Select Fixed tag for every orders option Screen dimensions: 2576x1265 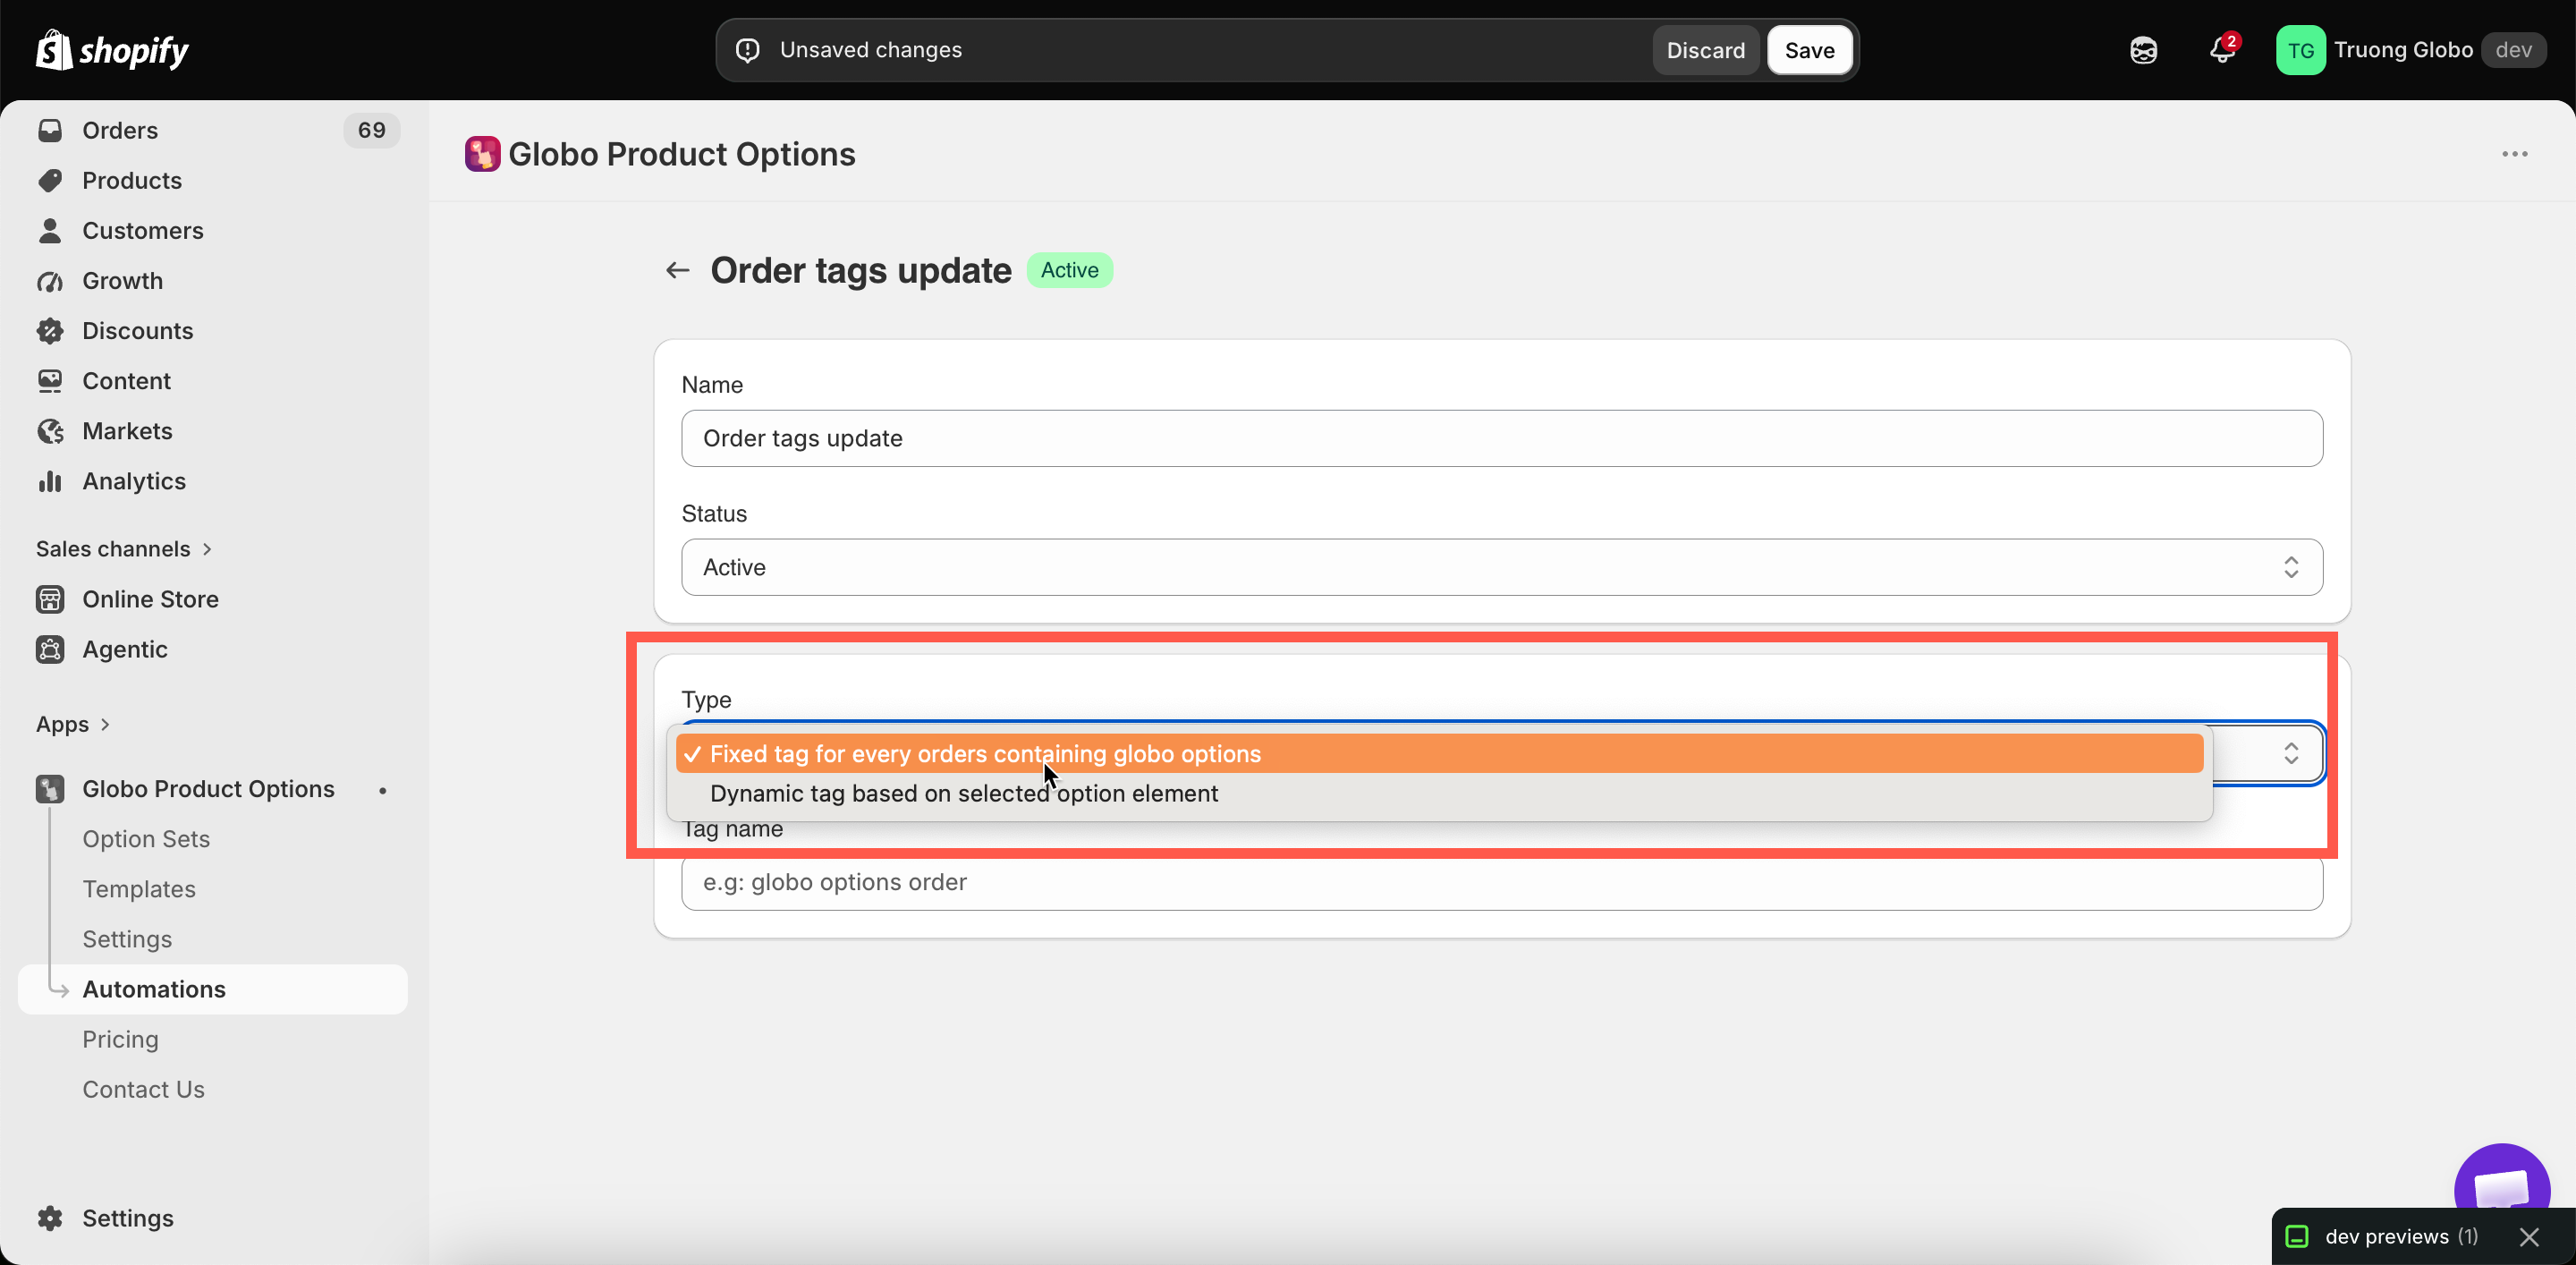(x=1439, y=753)
